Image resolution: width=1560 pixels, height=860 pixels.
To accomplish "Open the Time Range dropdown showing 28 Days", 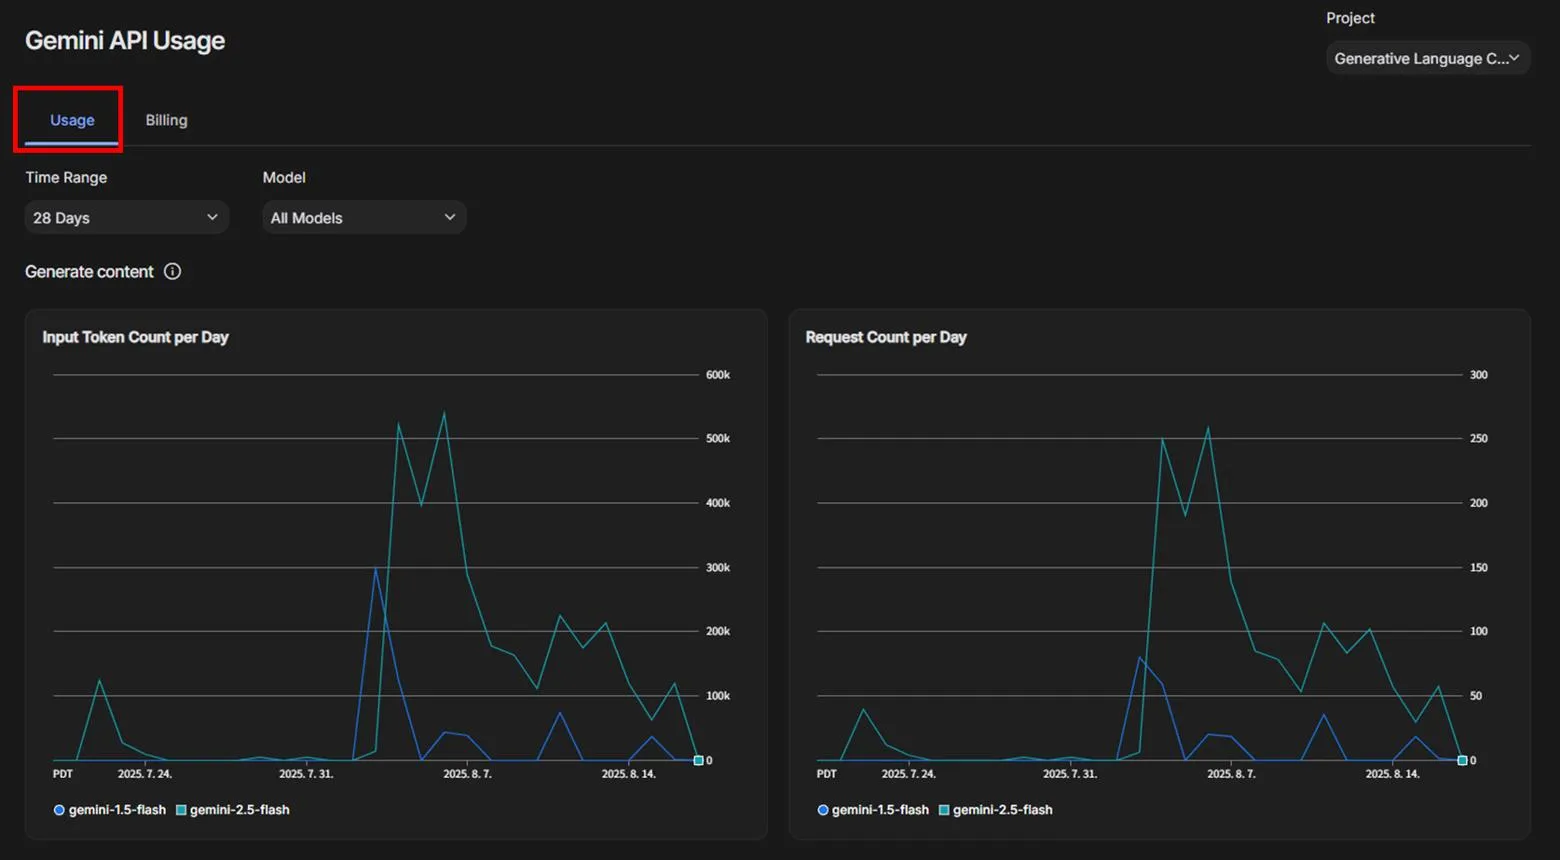I will (x=126, y=217).
